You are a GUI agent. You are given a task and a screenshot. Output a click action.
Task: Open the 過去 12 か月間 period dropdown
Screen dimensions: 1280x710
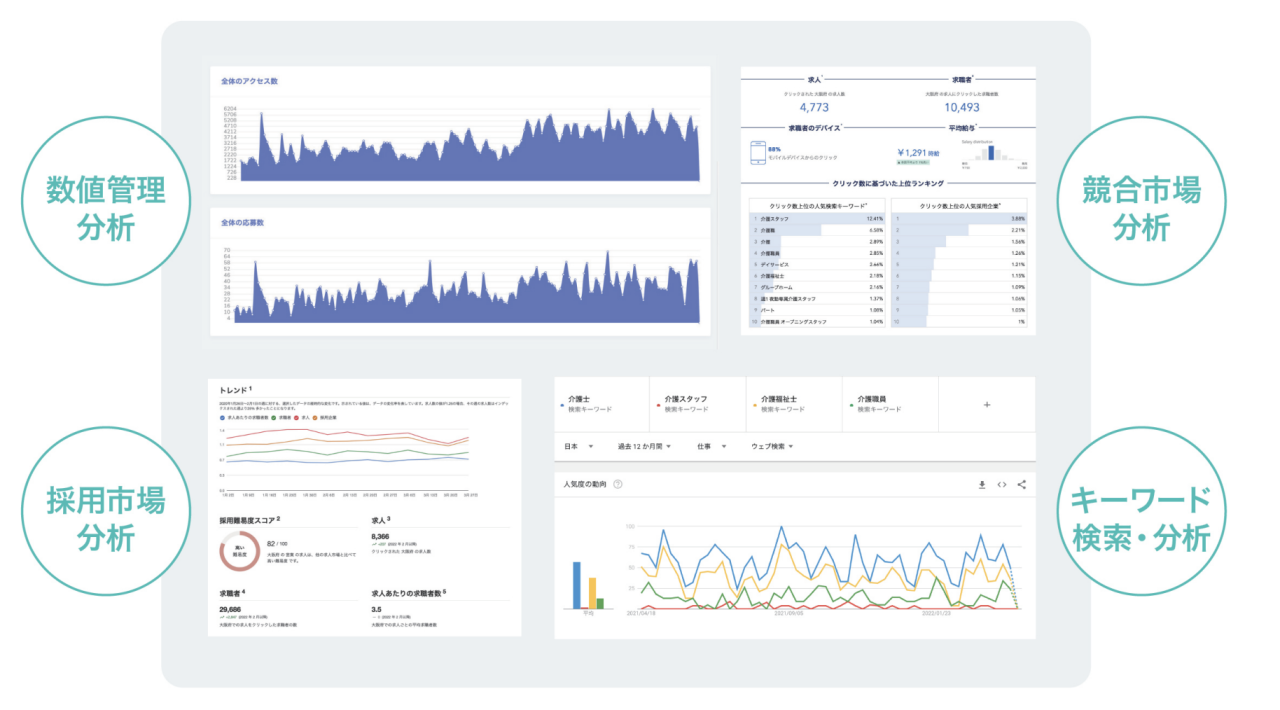click(644, 446)
